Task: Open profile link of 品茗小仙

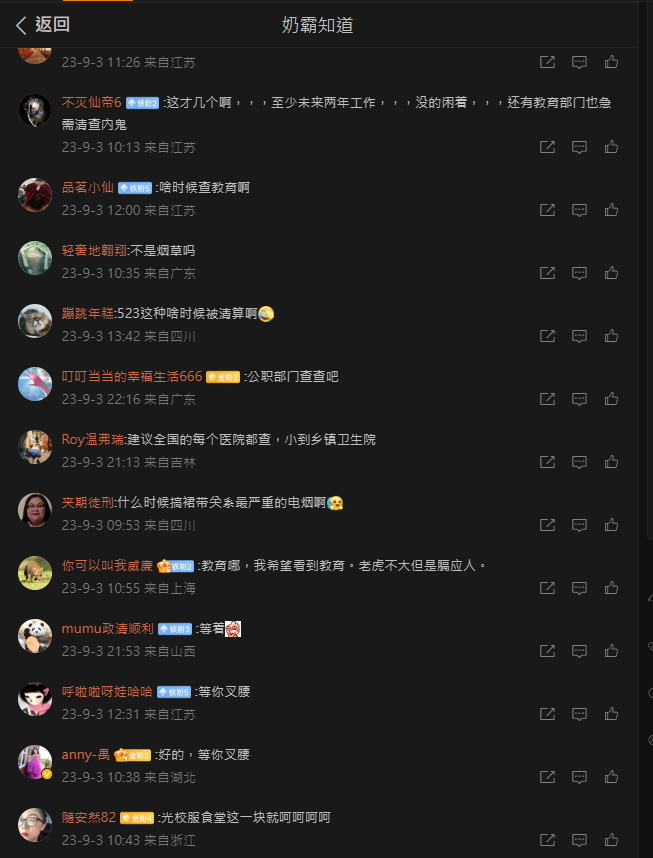Action: click(x=88, y=187)
